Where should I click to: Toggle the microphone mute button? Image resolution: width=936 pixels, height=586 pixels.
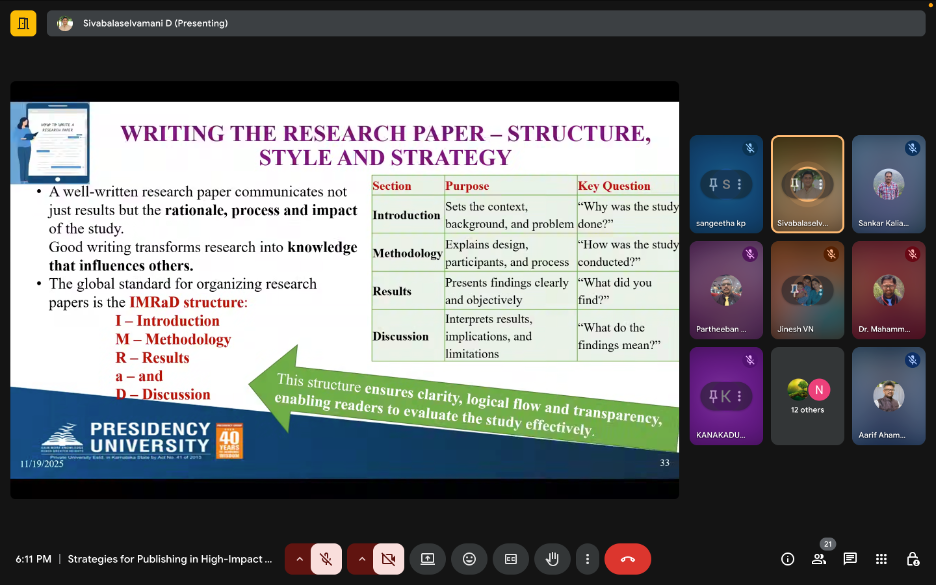click(326, 559)
